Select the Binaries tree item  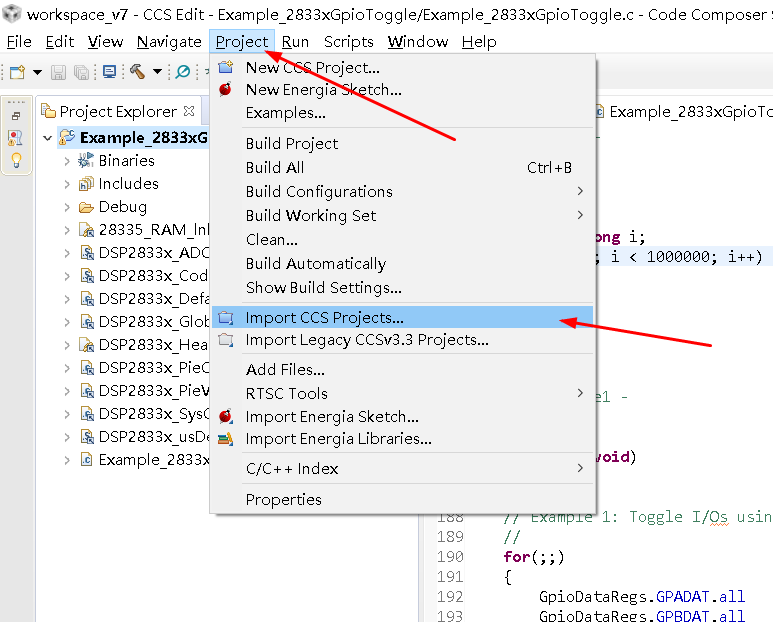pyautogui.click(x=127, y=161)
